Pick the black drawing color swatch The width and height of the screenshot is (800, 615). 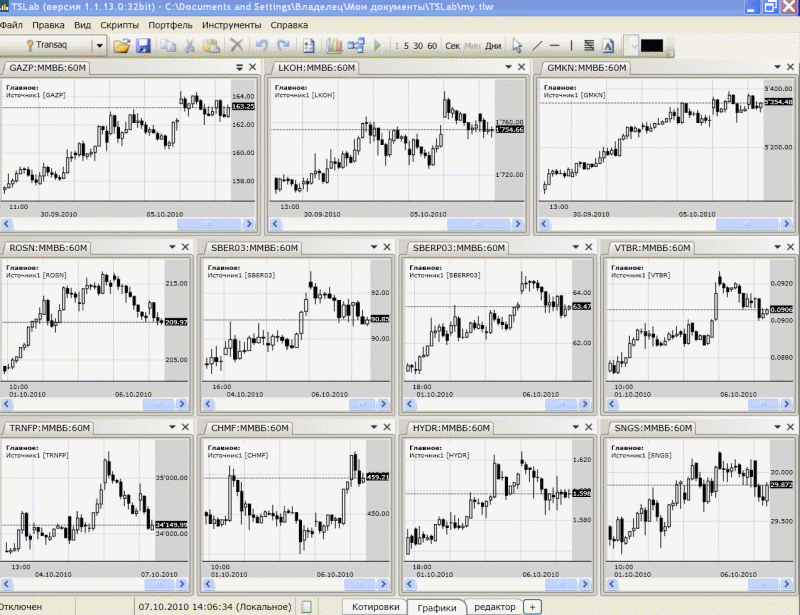[x=652, y=46]
